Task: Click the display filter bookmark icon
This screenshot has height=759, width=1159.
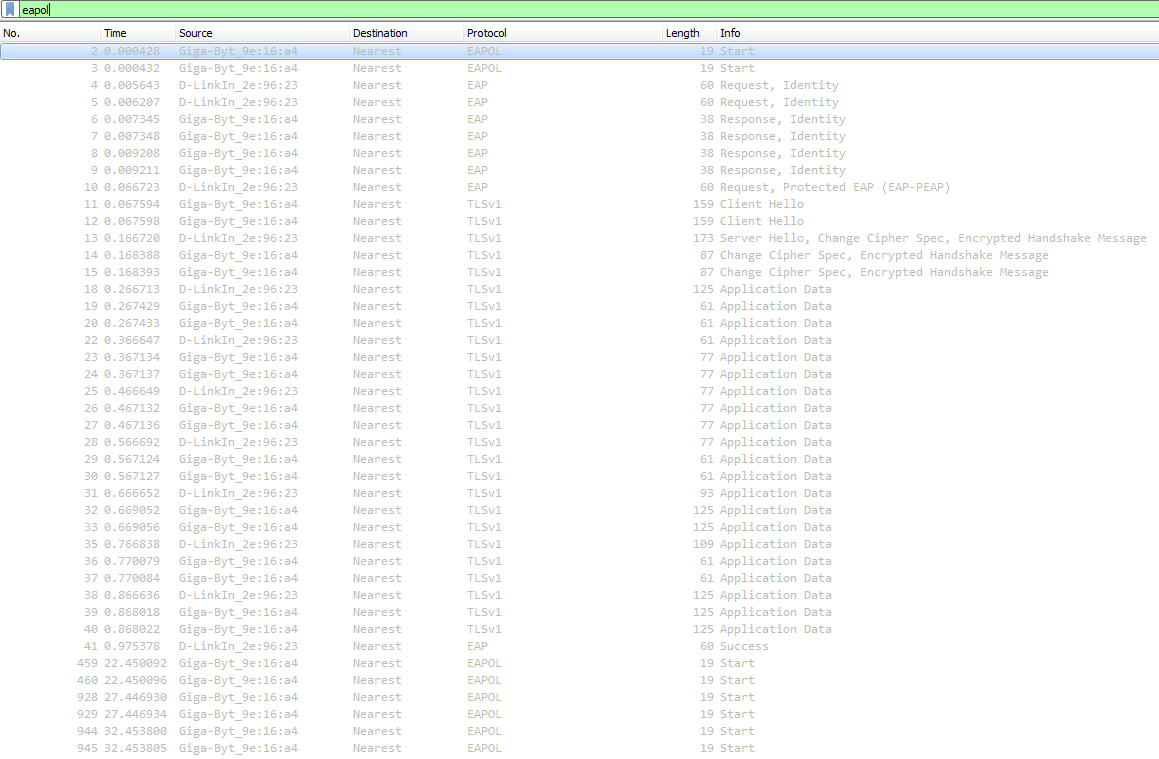Action: 10,10
